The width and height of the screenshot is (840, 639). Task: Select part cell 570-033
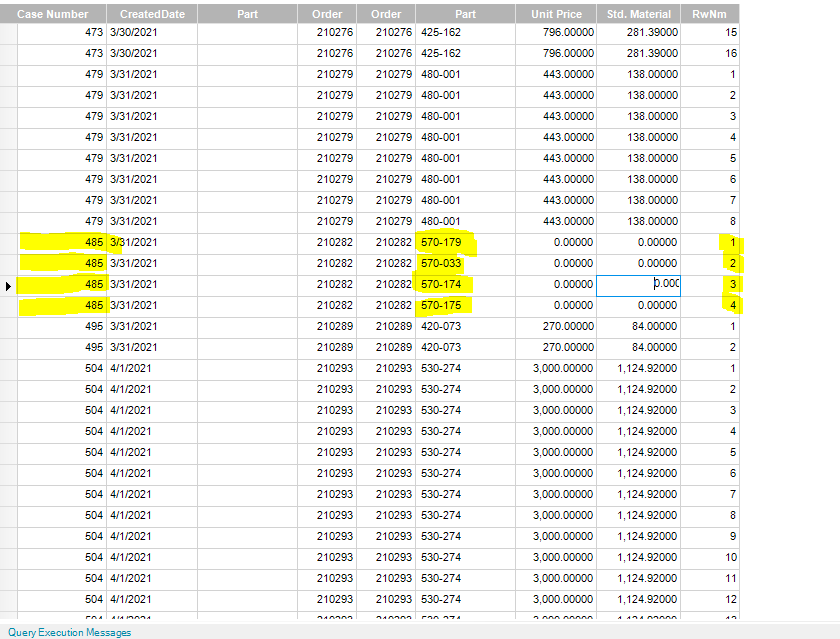click(x=466, y=264)
